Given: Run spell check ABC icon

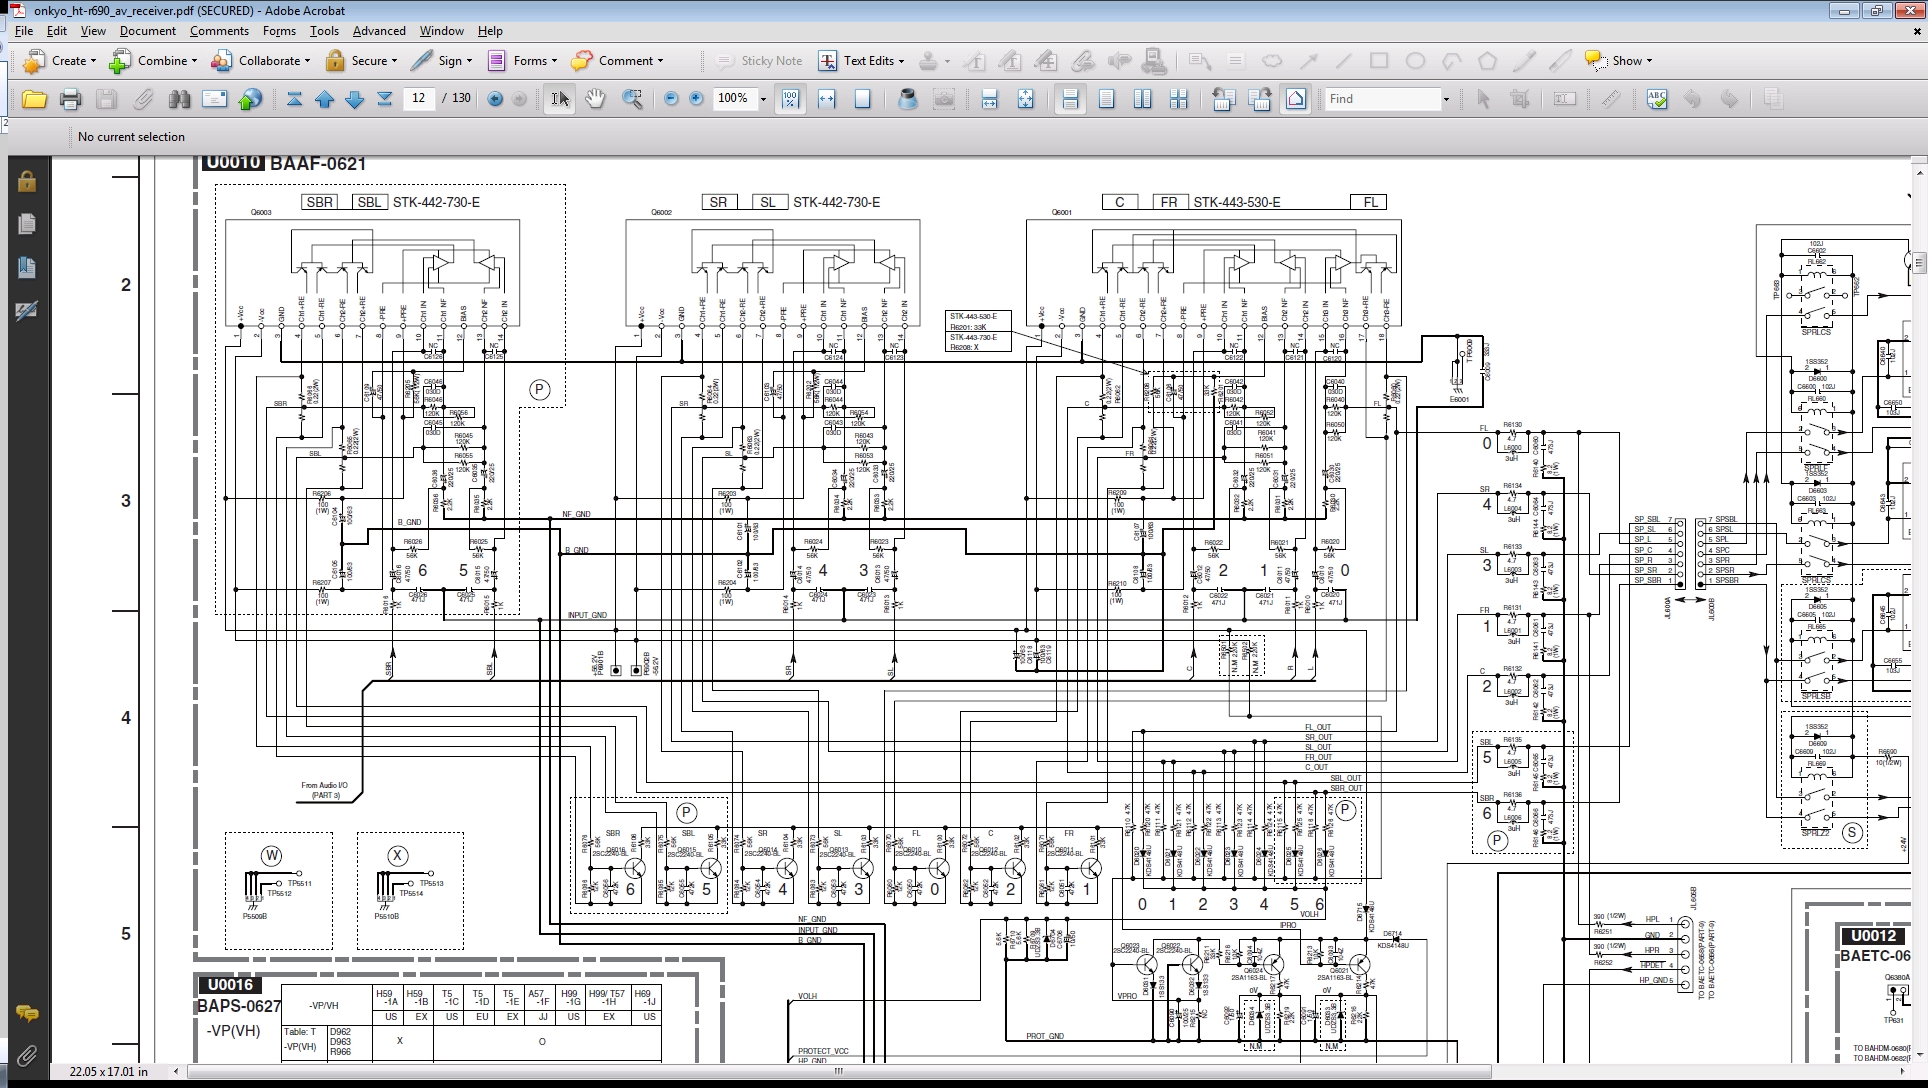Looking at the screenshot, I should click(x=1657, y=99).
